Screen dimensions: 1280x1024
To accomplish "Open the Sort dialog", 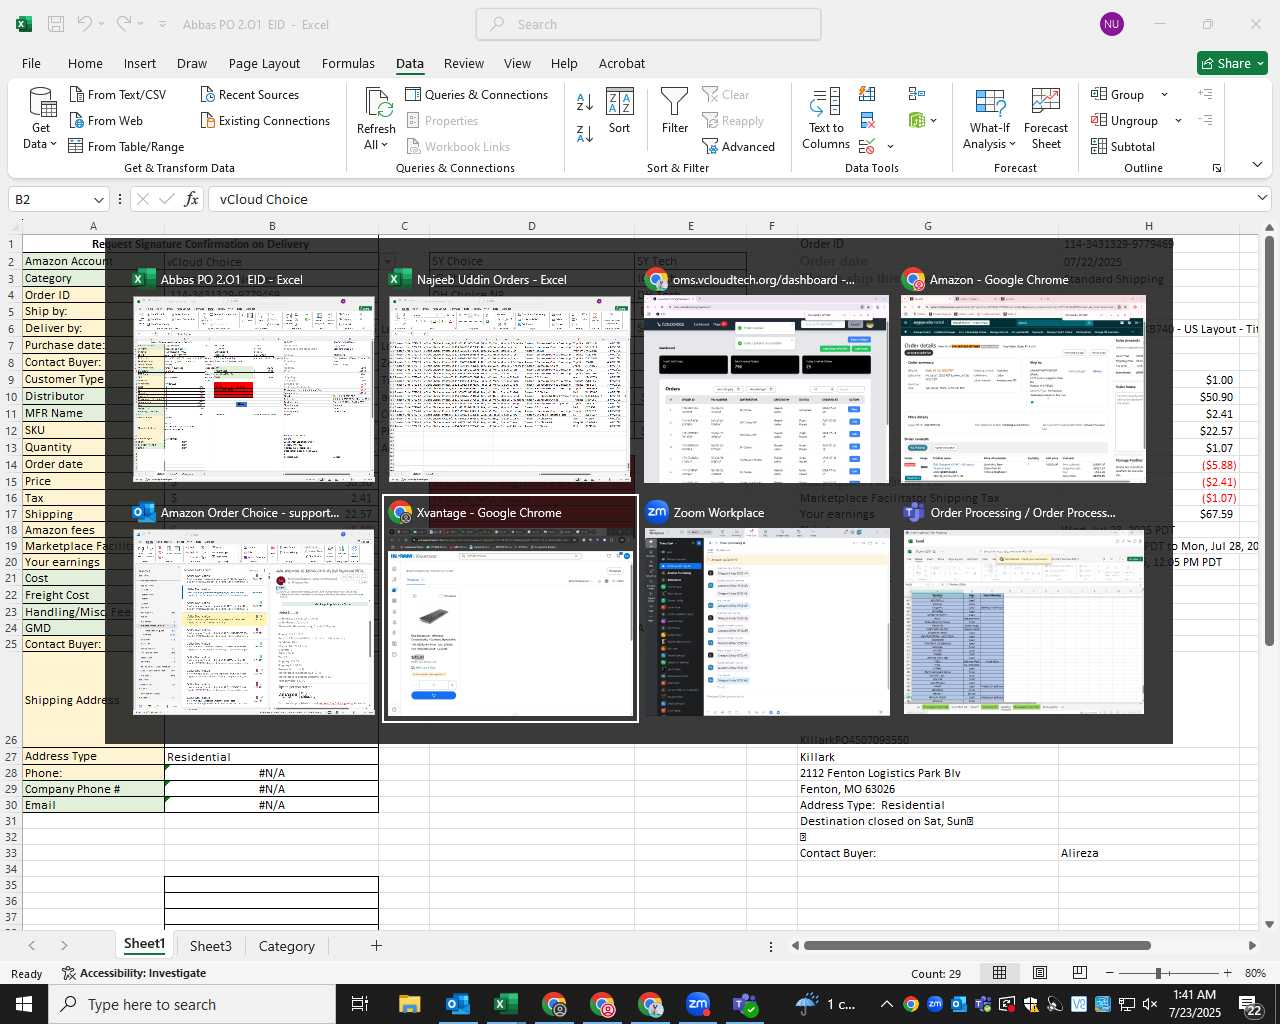I will (x=620, y=111).
